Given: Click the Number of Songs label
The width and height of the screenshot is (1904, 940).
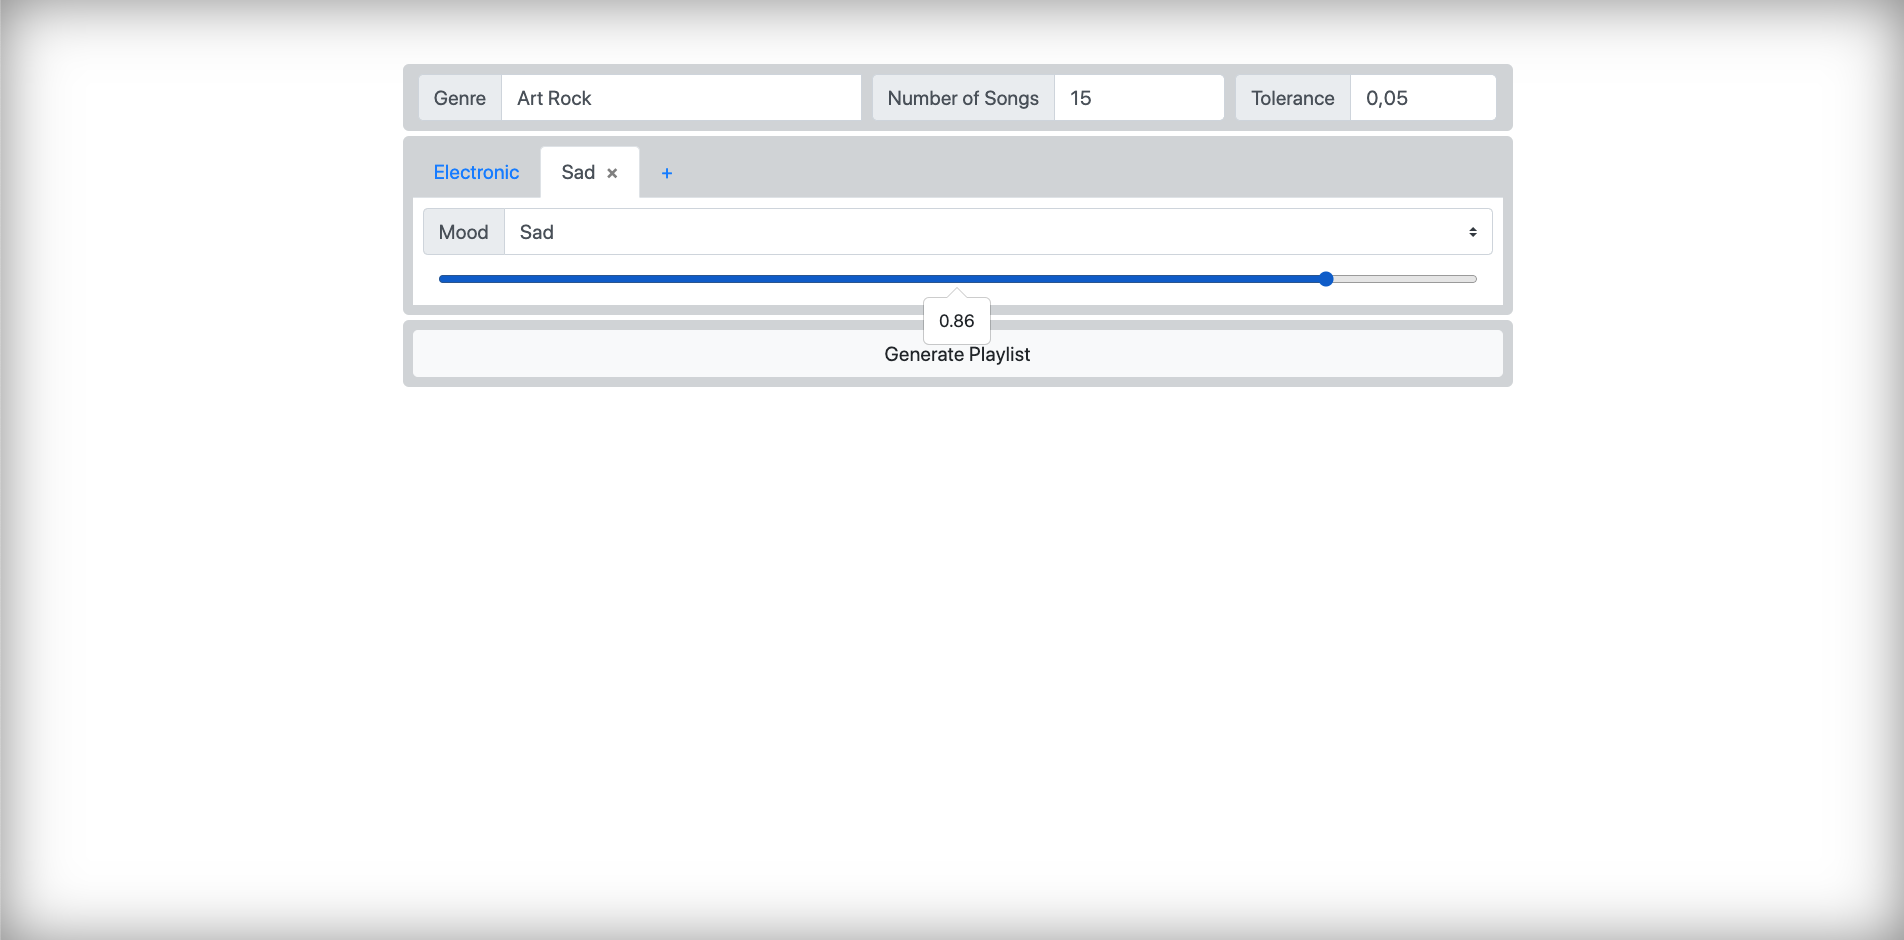Looking at the screenshot, I should (963, 98).
